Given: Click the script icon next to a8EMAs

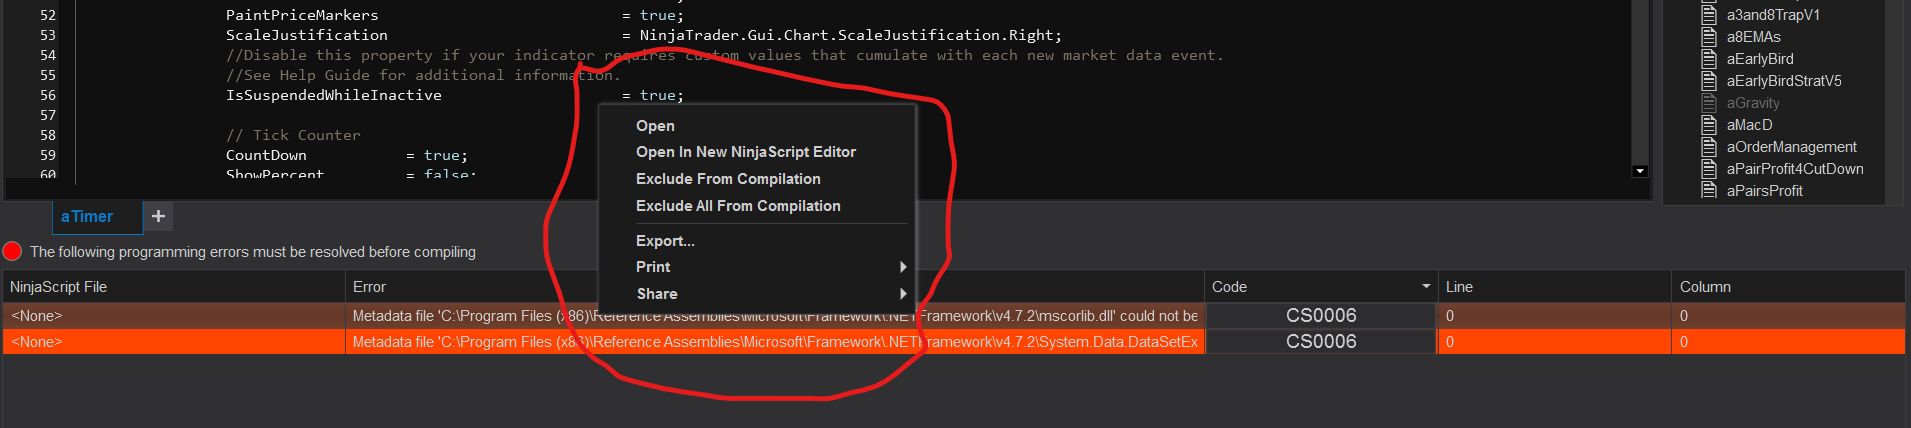Looking at the screenshot, I should tap(1709, 37).
